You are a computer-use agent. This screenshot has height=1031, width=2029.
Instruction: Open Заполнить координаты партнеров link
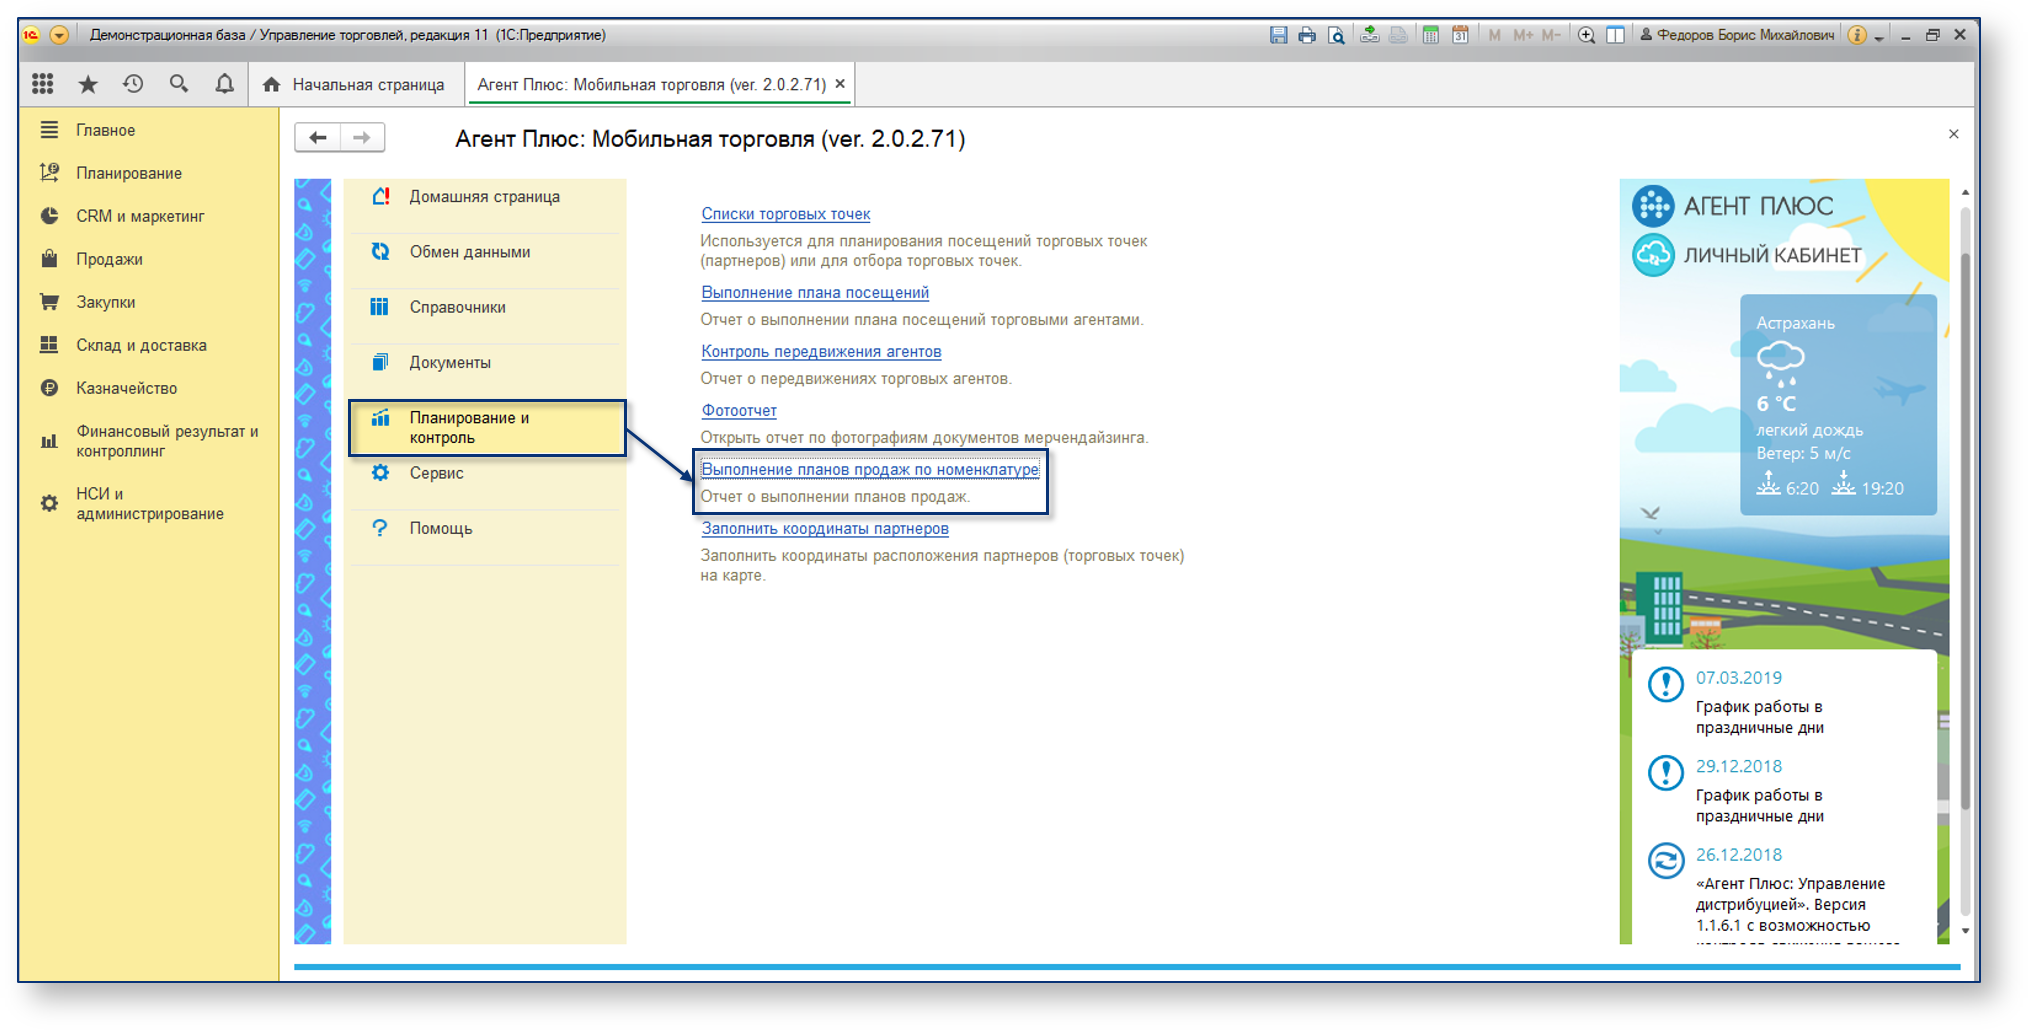point(825,529)
